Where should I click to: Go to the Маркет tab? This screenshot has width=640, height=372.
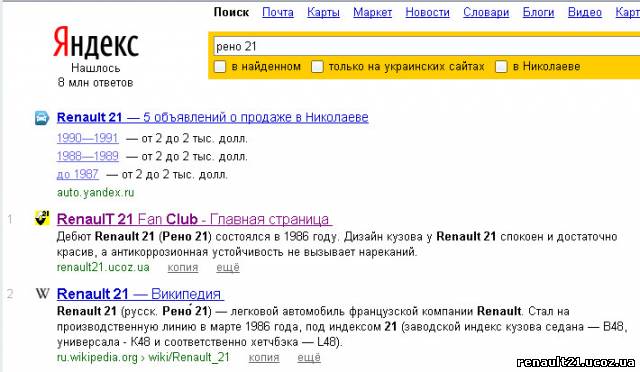point(372,12)
